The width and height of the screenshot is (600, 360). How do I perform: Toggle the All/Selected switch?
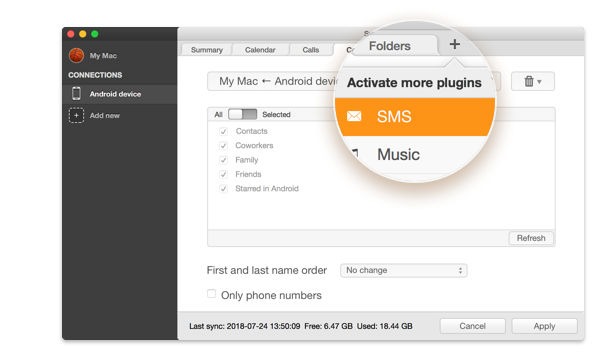pyautogui.click(x=243, y=114)
